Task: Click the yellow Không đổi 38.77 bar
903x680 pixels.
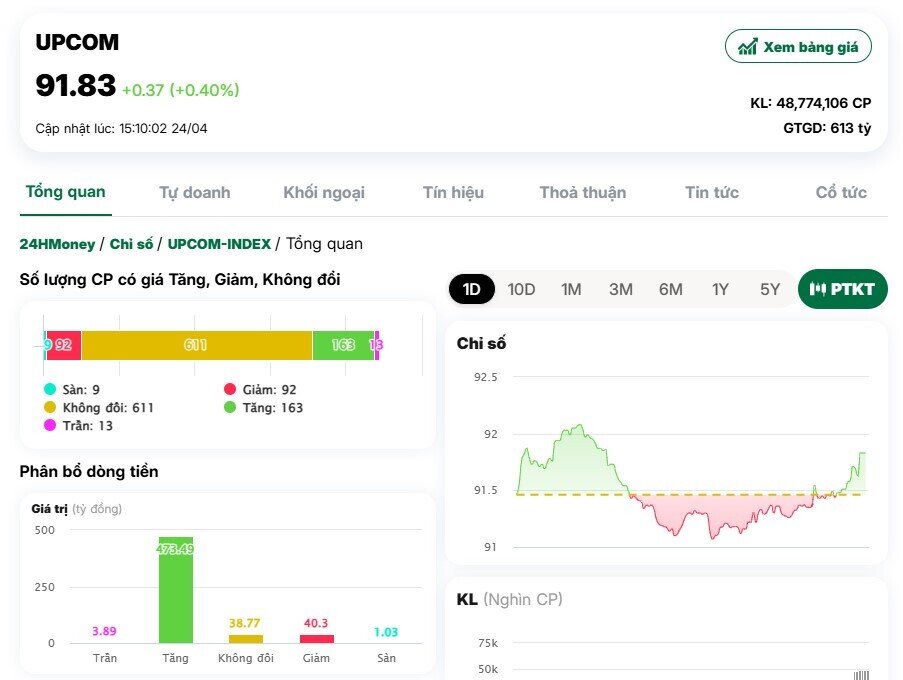Action: coord(246,639)
